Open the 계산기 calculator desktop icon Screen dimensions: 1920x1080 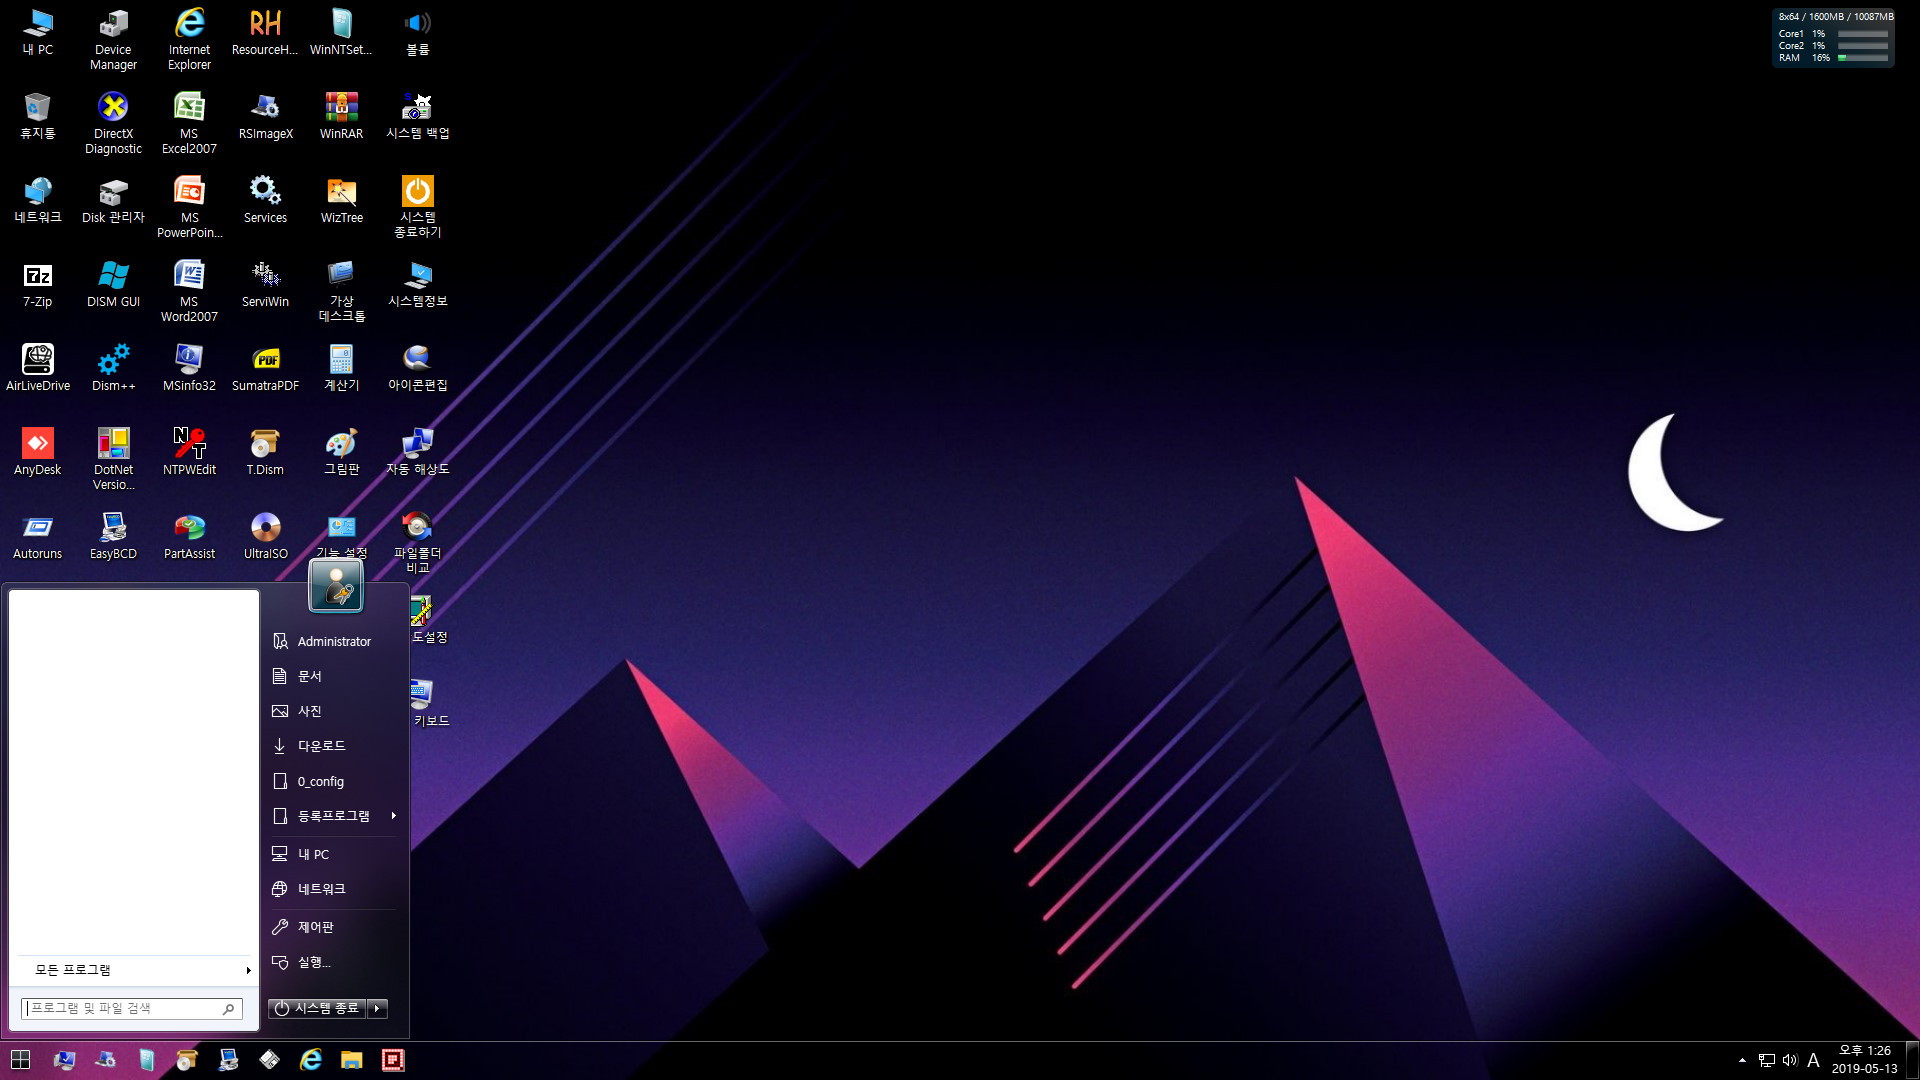point(341,367)
